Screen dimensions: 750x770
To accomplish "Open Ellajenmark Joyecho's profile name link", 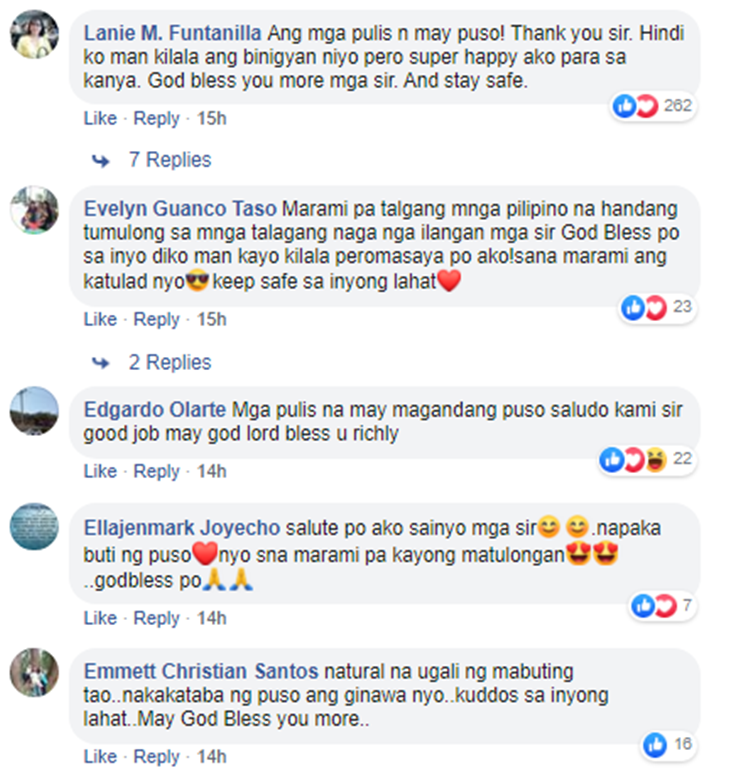I will coord(182,528).
